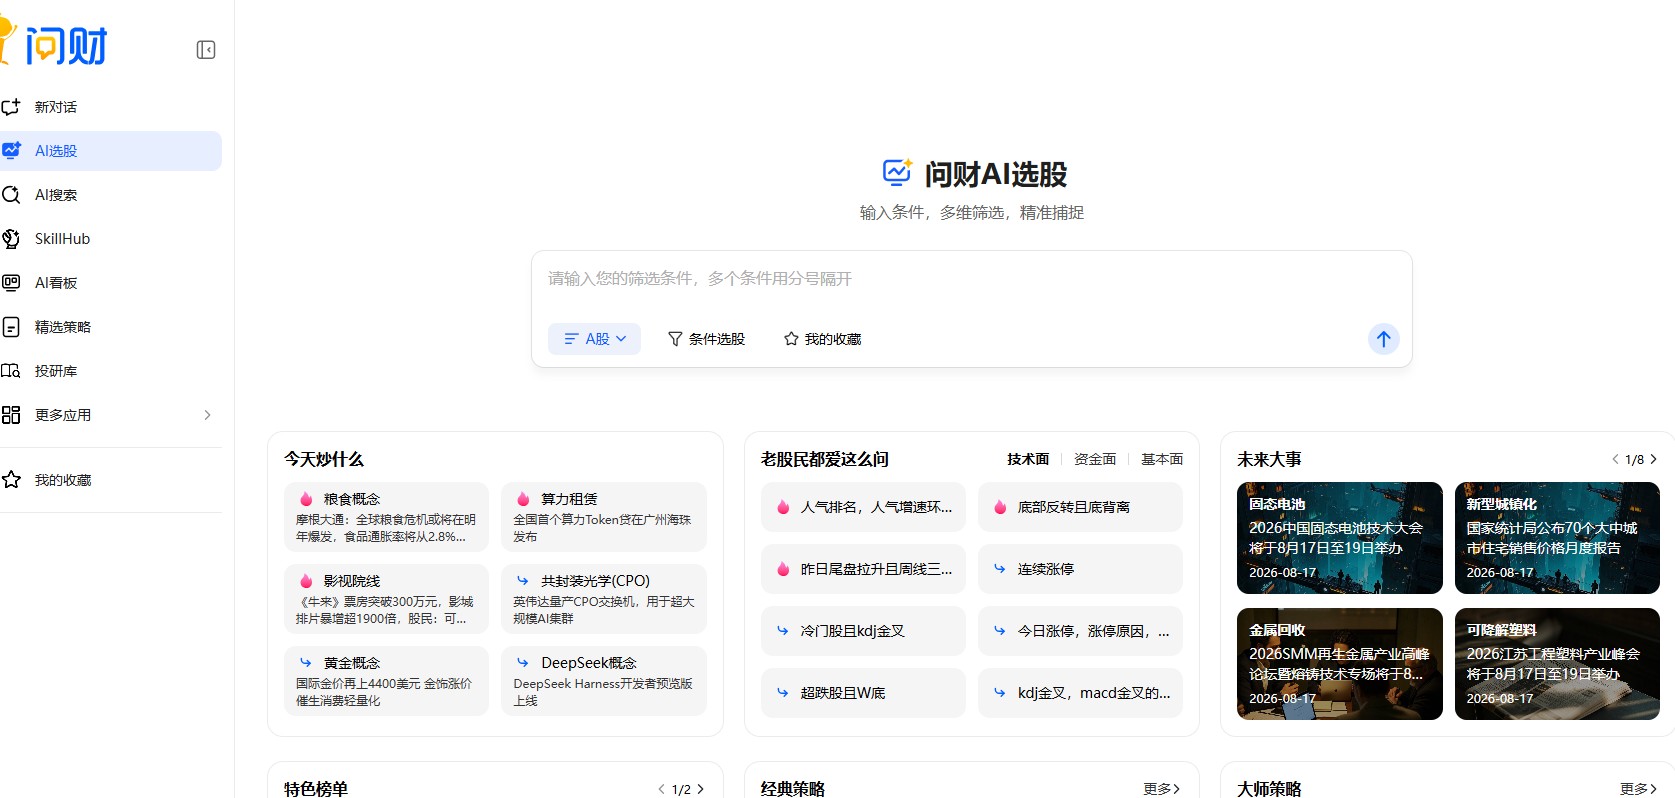Click the AI看板 dashboard icon

tap(11, 283)
